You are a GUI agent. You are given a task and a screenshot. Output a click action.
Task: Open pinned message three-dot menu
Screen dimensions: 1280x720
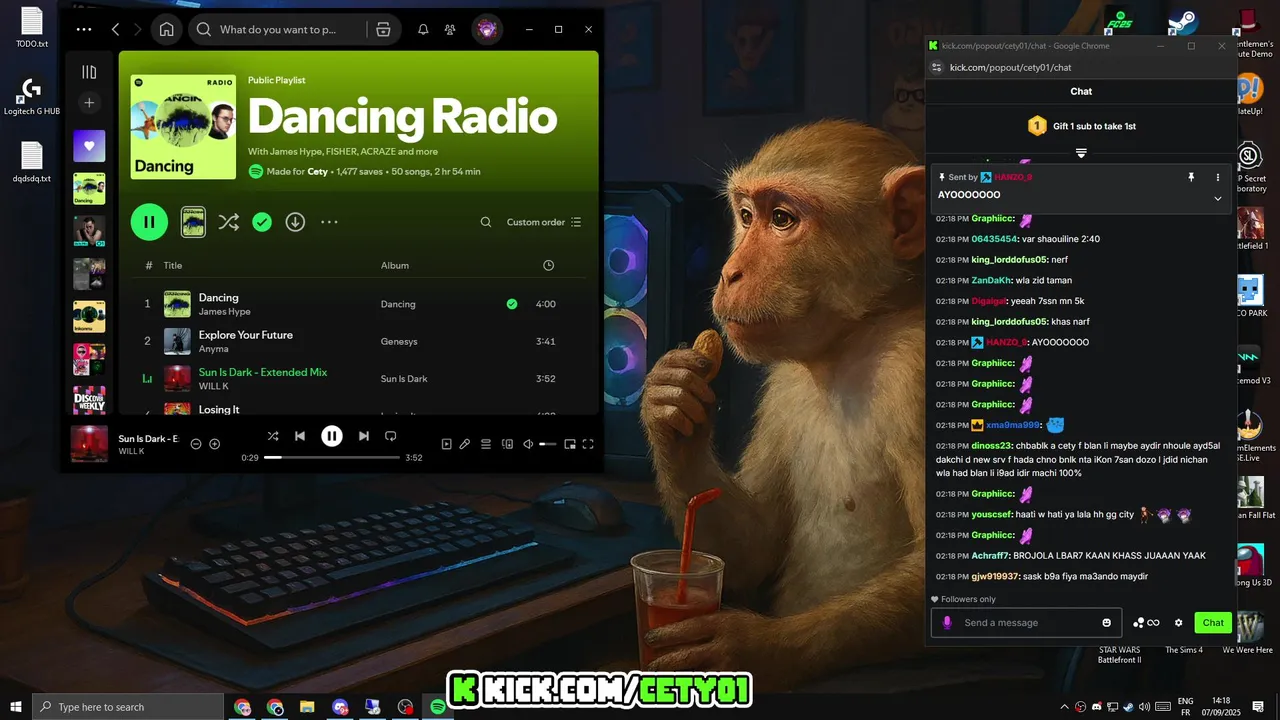(1217, 177)
